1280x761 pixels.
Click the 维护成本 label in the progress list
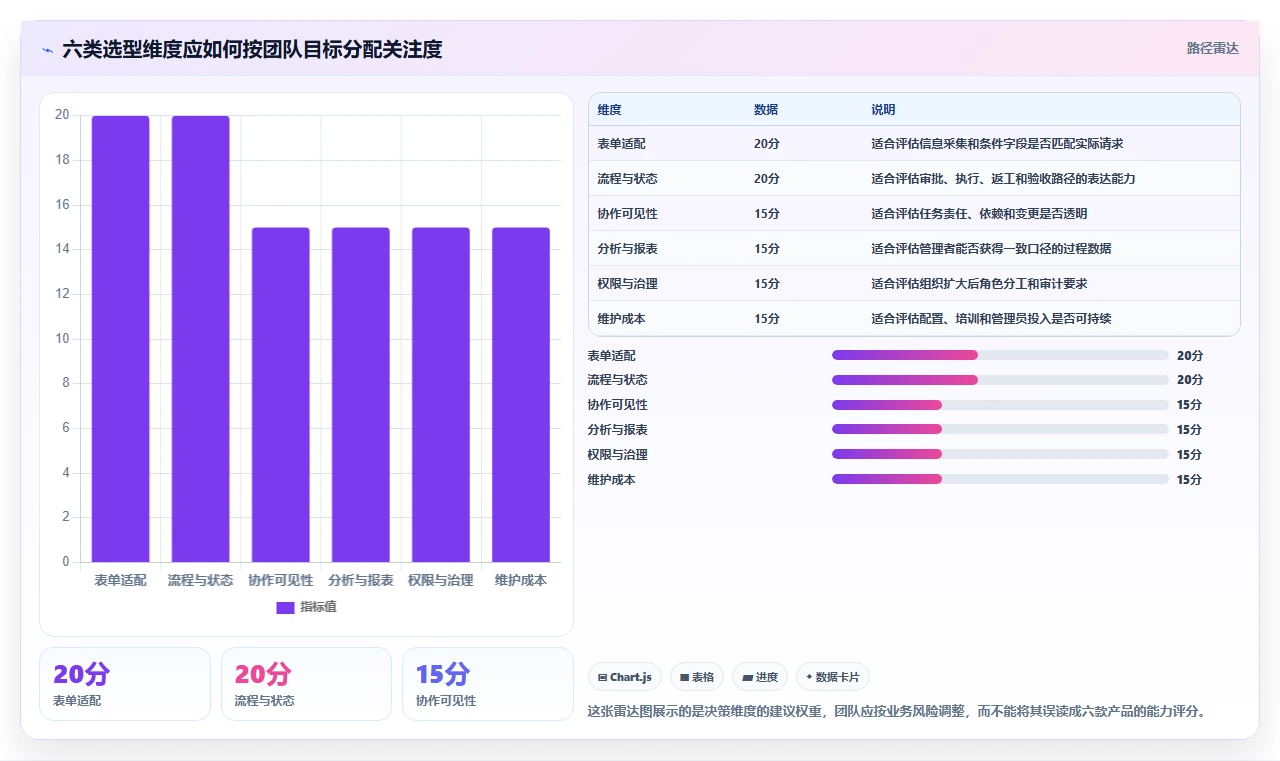611,479
